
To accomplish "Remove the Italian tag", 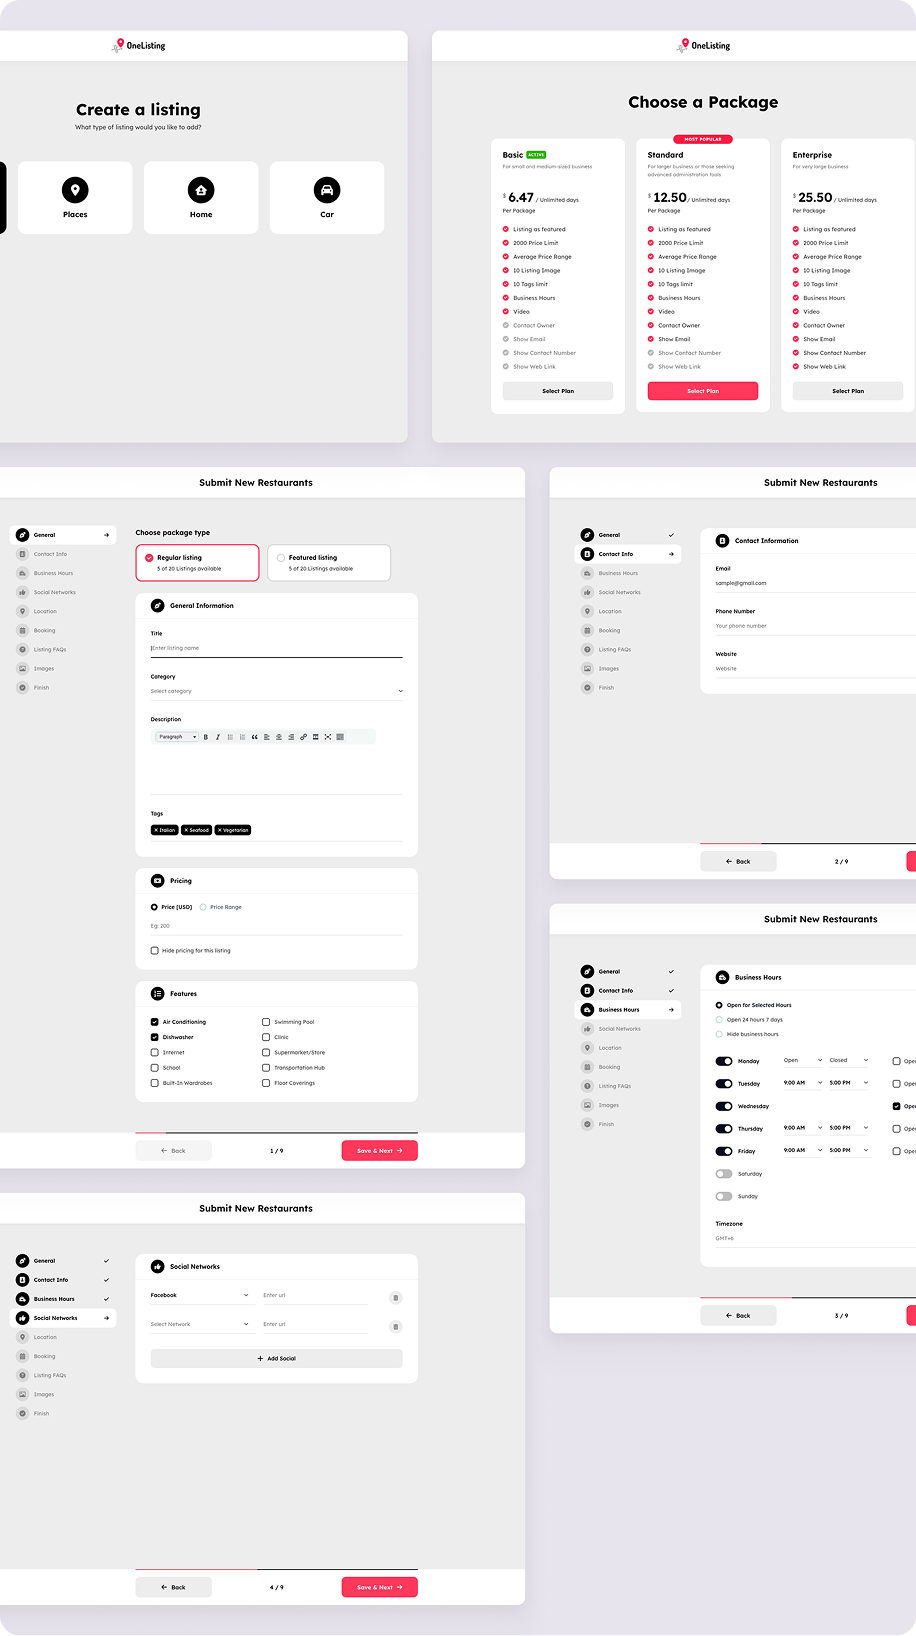I will click(x=156, y=830).
